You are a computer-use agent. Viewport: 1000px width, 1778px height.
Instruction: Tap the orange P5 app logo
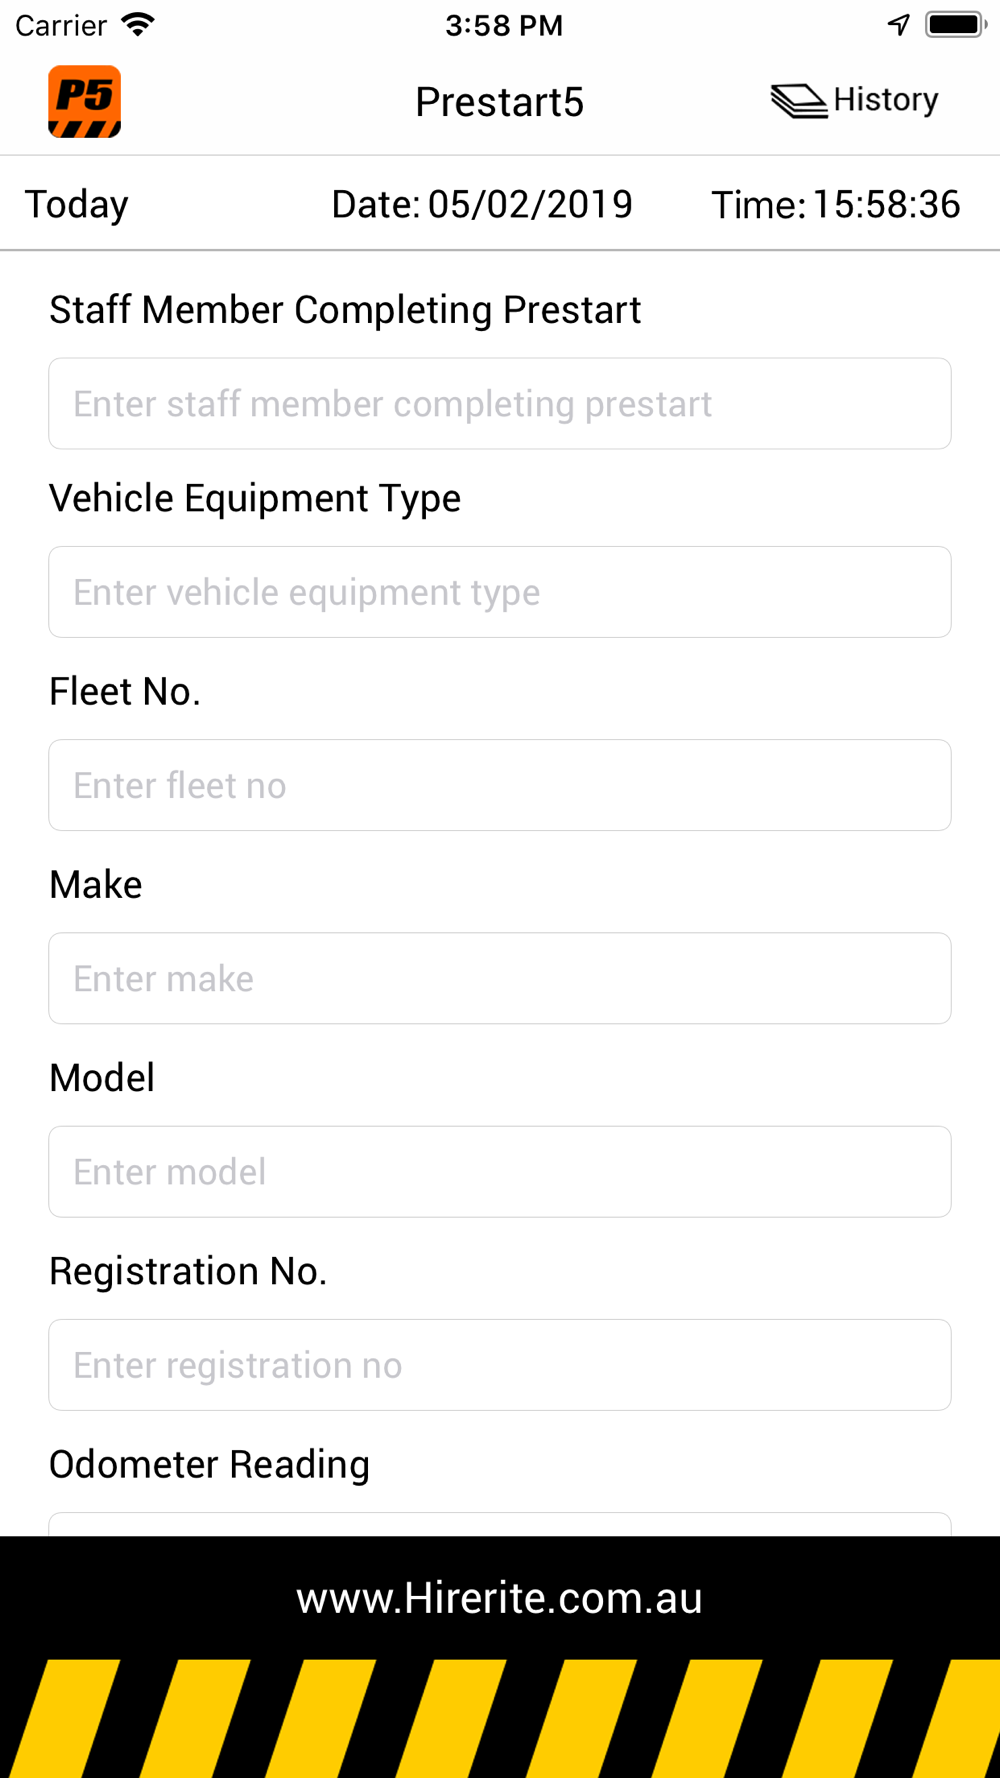[85, 101]
